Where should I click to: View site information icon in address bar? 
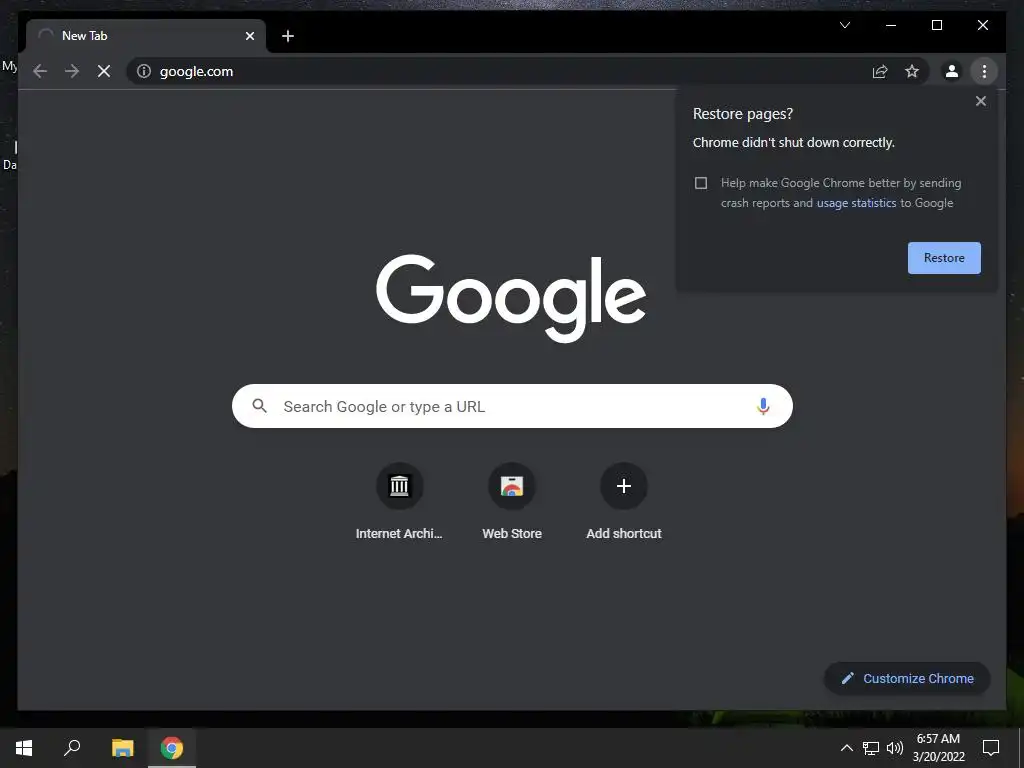(144, 71)
